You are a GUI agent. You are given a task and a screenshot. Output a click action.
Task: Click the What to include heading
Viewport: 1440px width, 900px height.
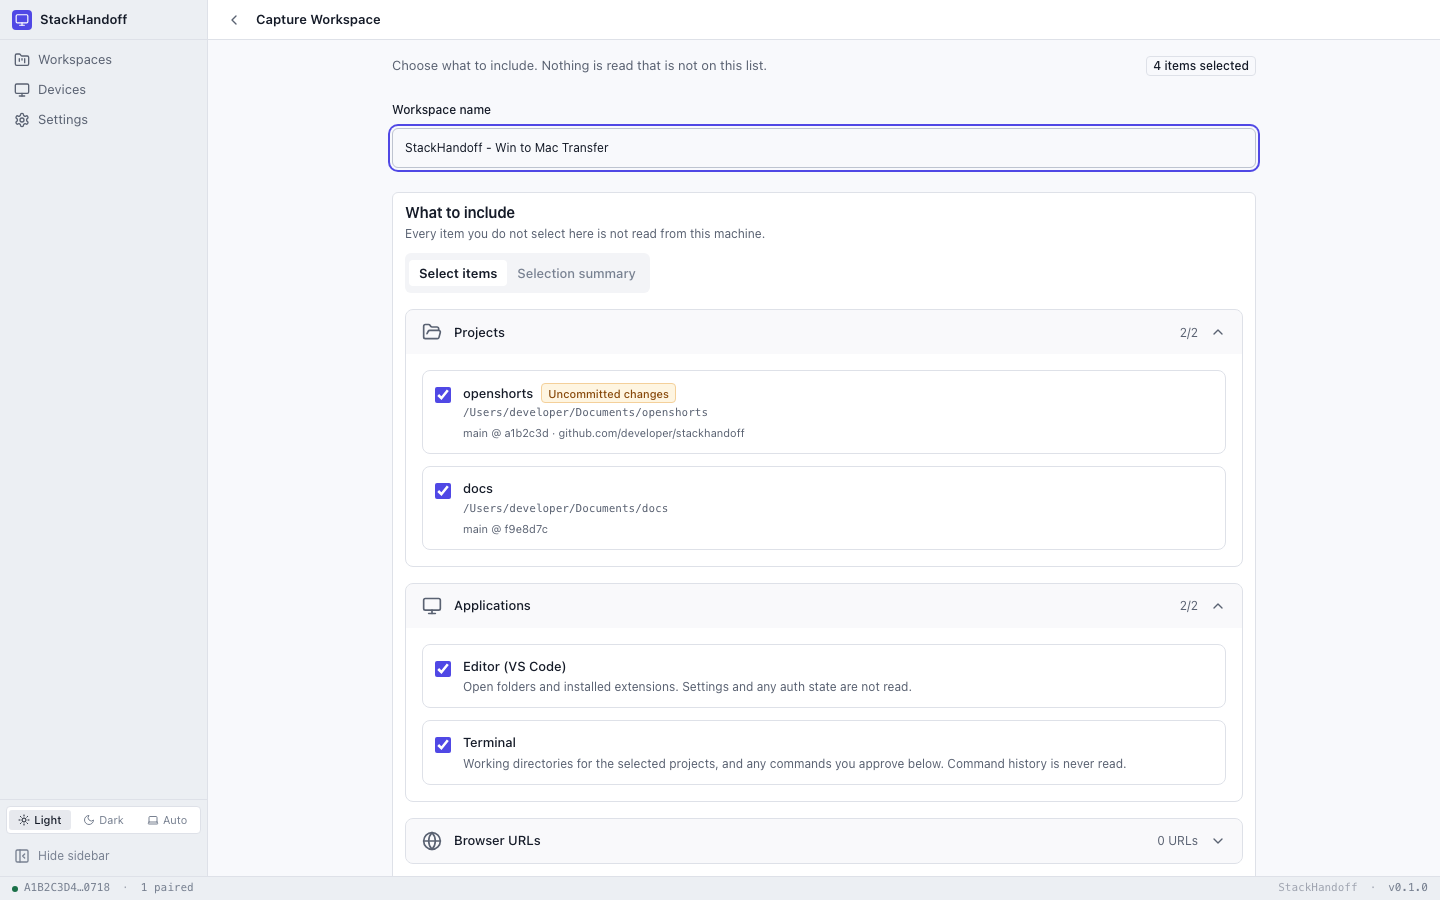click(x=460, y=213)
